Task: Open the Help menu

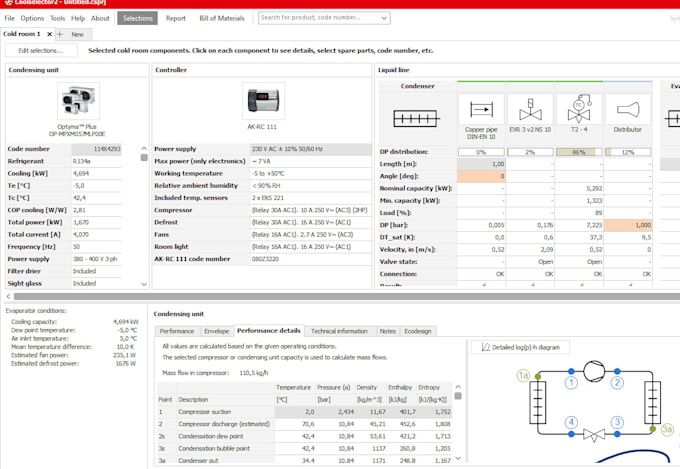Action: point(78,18)
